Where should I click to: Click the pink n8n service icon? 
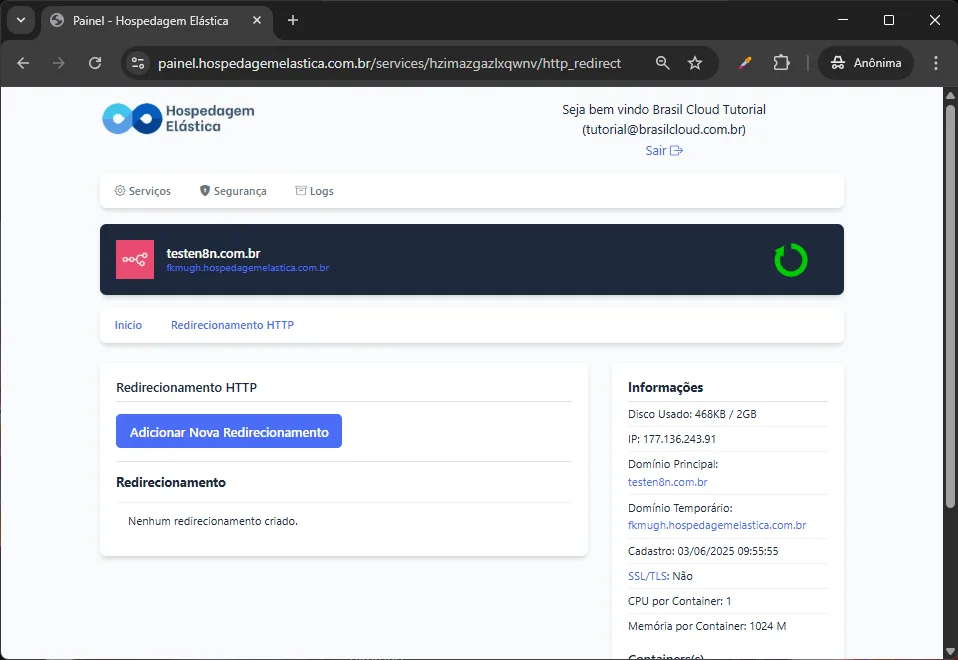pos(135,260)
